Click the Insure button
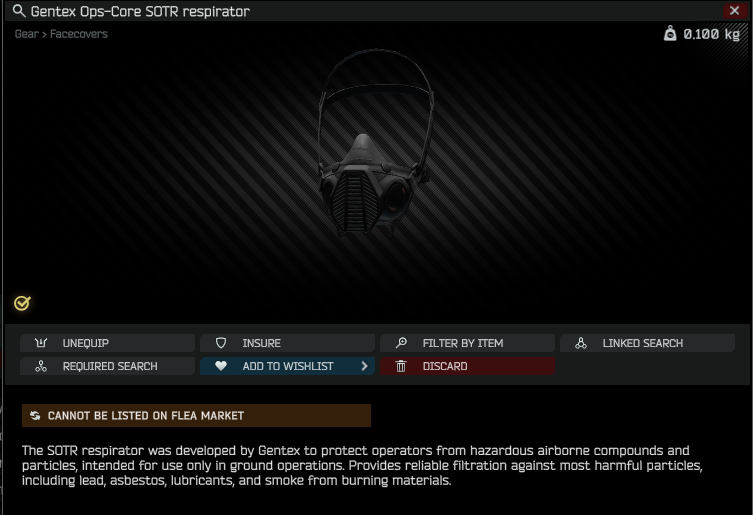753x515 pixels. tap(287, 343)
